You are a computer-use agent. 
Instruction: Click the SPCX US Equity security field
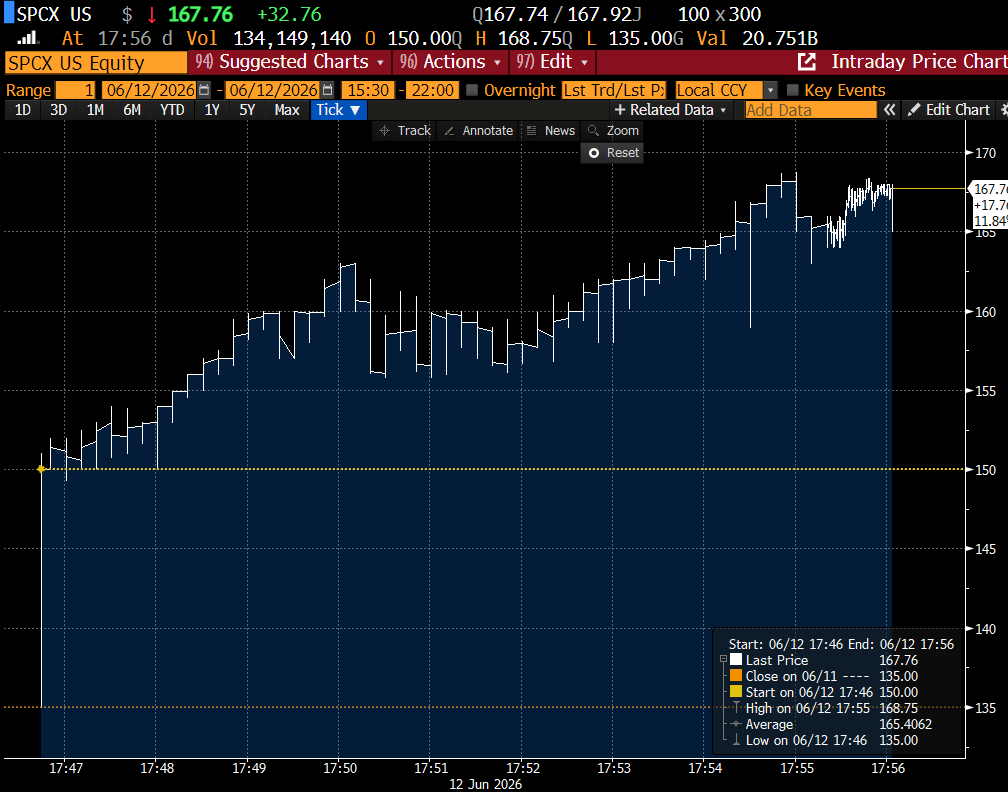pos(95,63)
